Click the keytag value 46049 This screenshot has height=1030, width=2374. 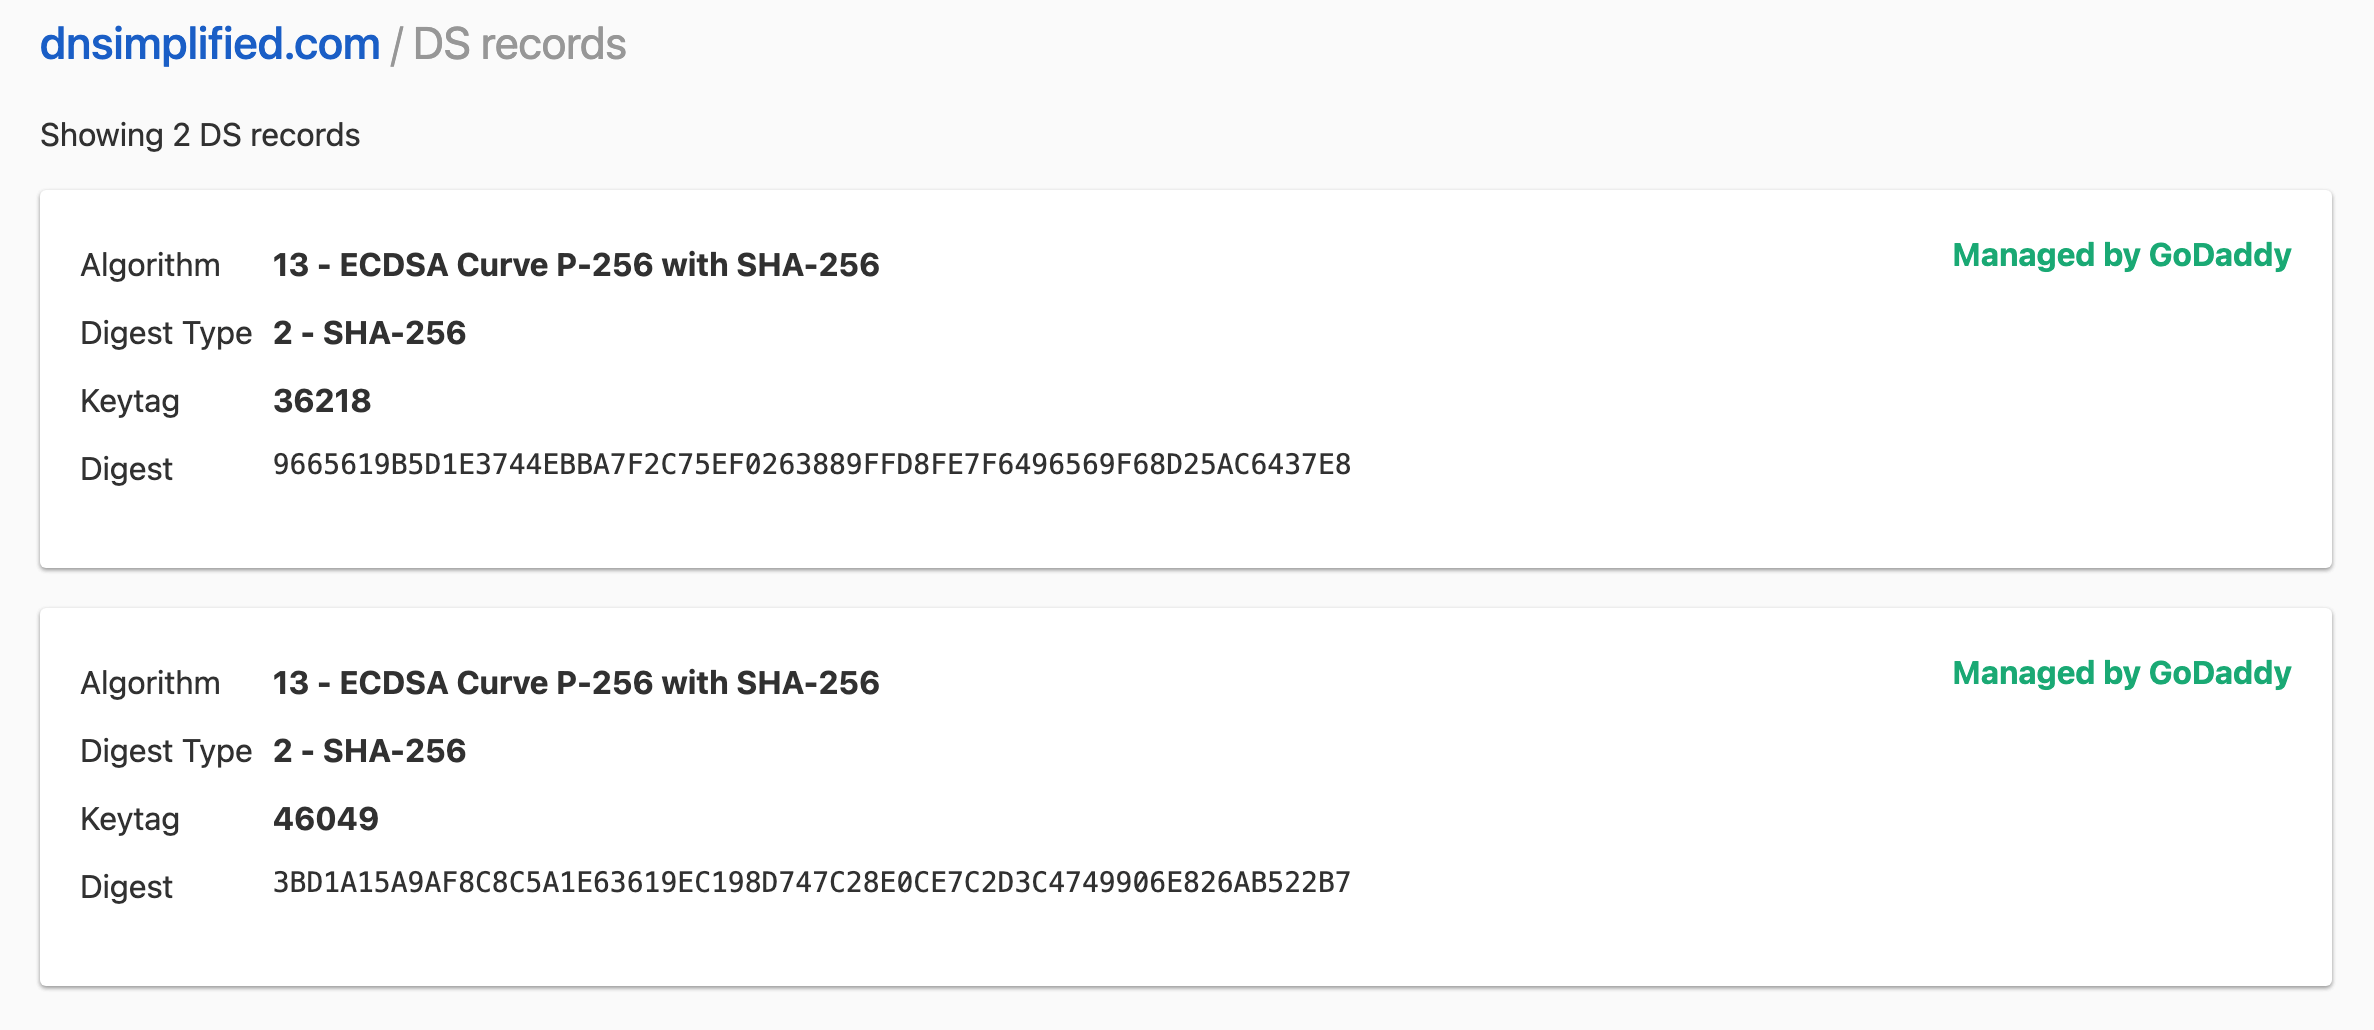tap(327, 817)
